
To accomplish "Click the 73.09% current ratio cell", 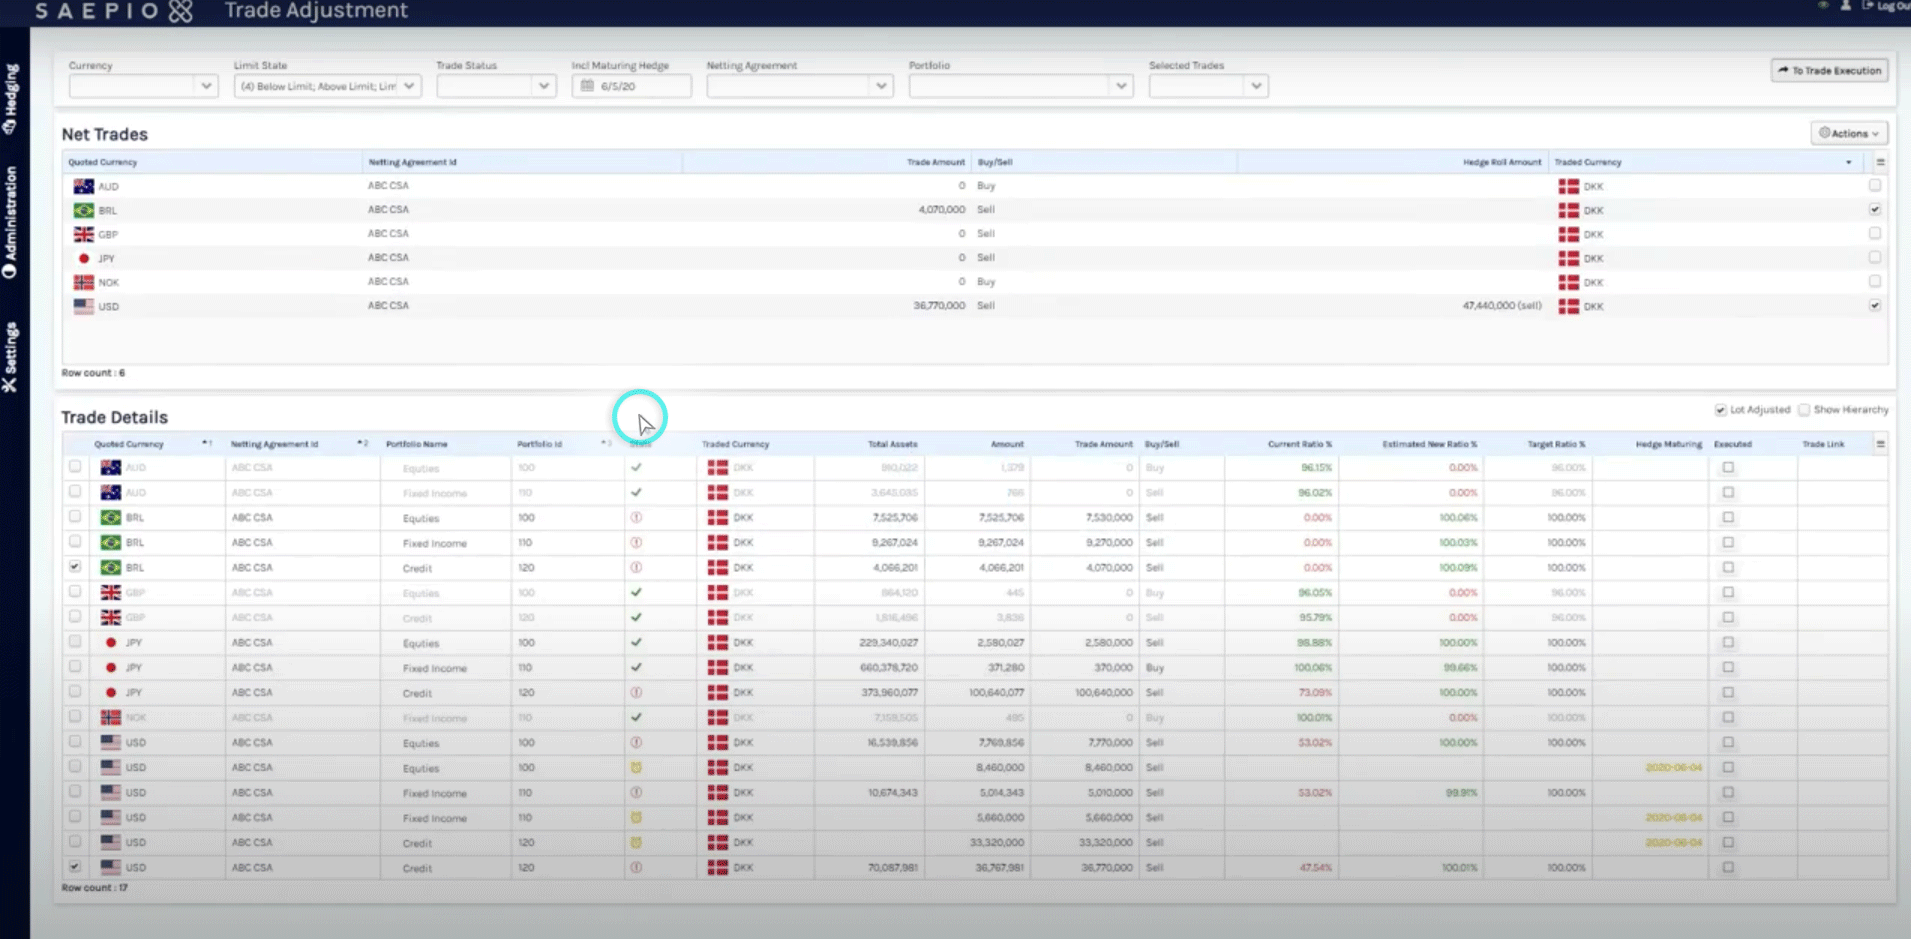I will [1314, 692].
